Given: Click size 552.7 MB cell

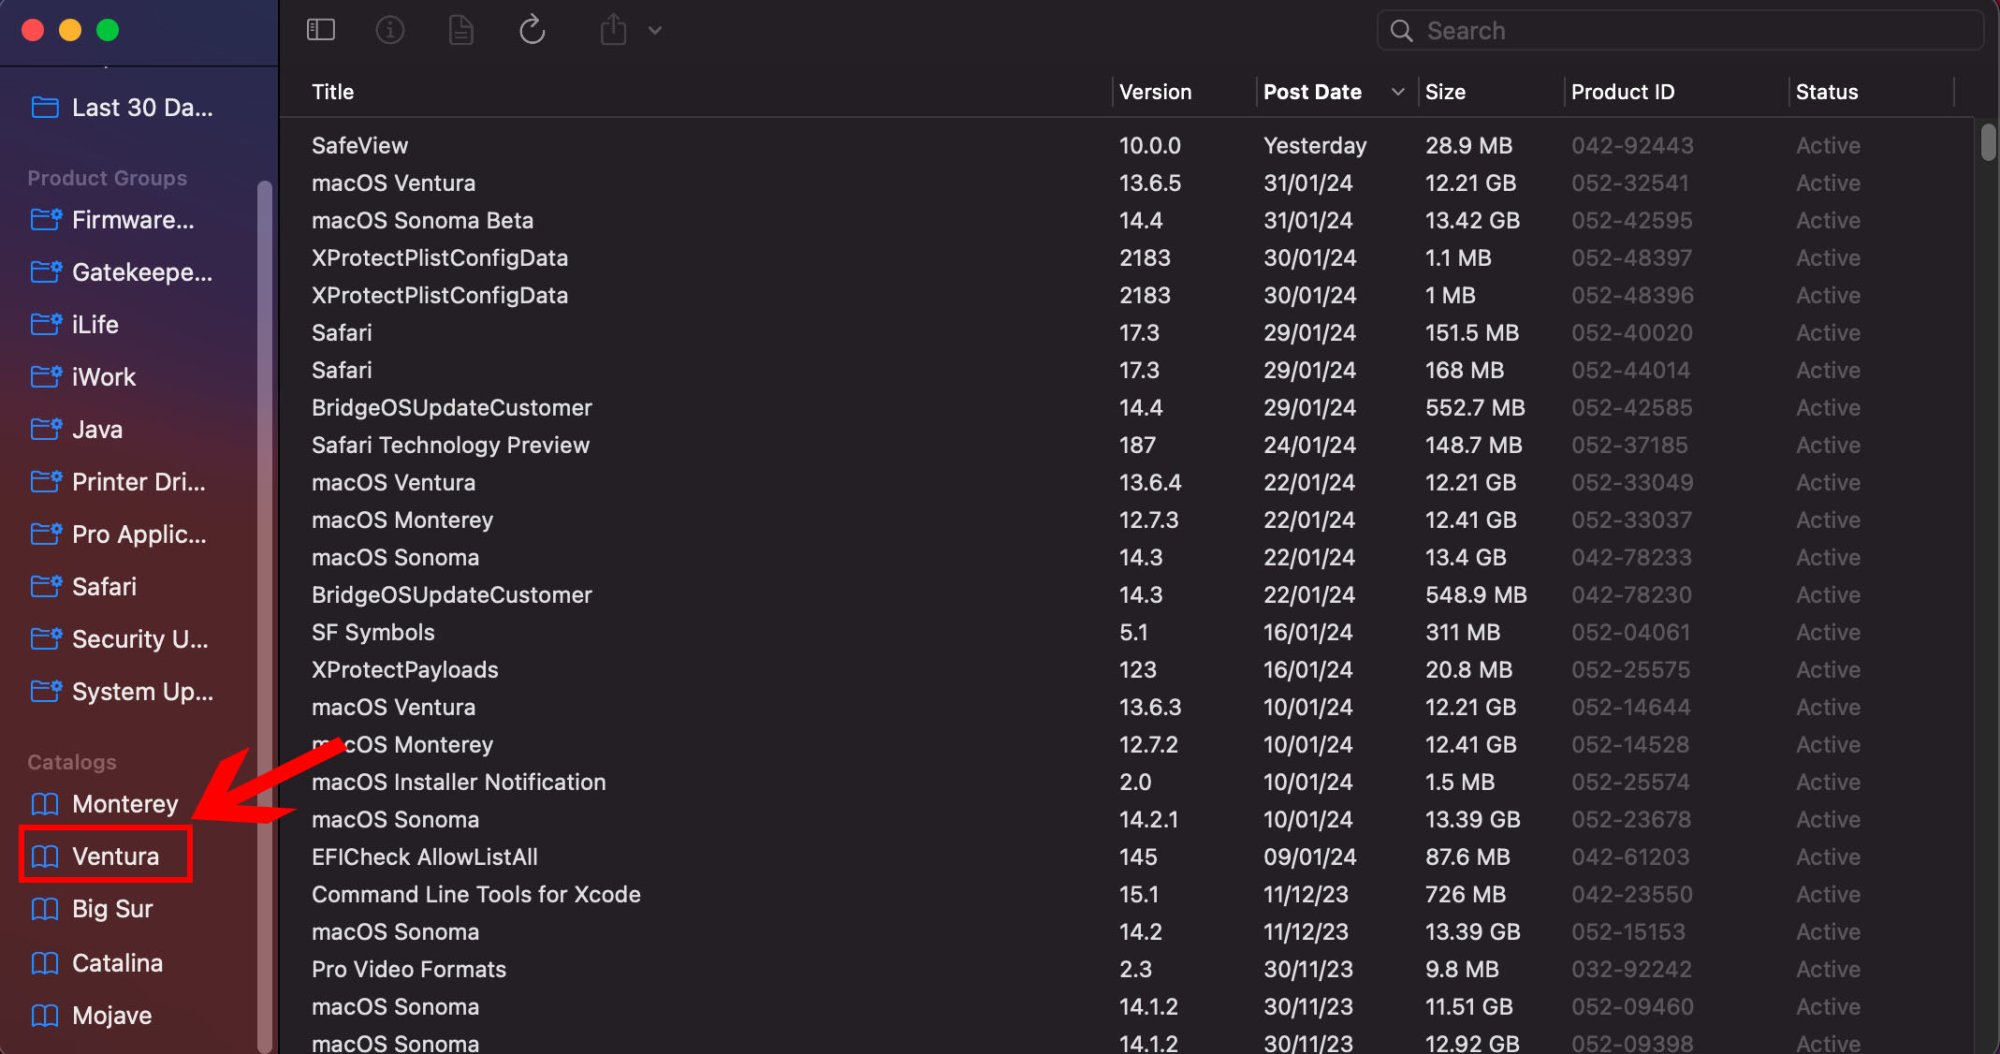Looking at the screenshot, I should 1475,408.
